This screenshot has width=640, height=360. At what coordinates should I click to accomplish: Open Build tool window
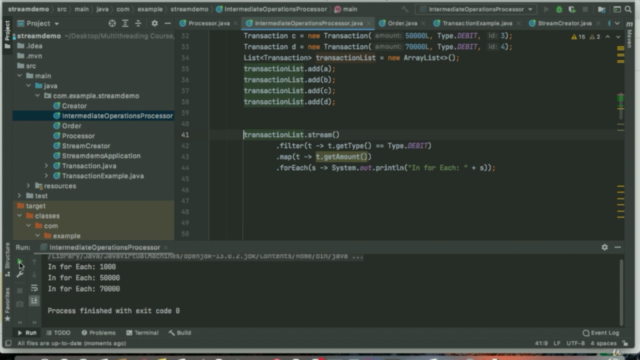click(x=180, y=333)
